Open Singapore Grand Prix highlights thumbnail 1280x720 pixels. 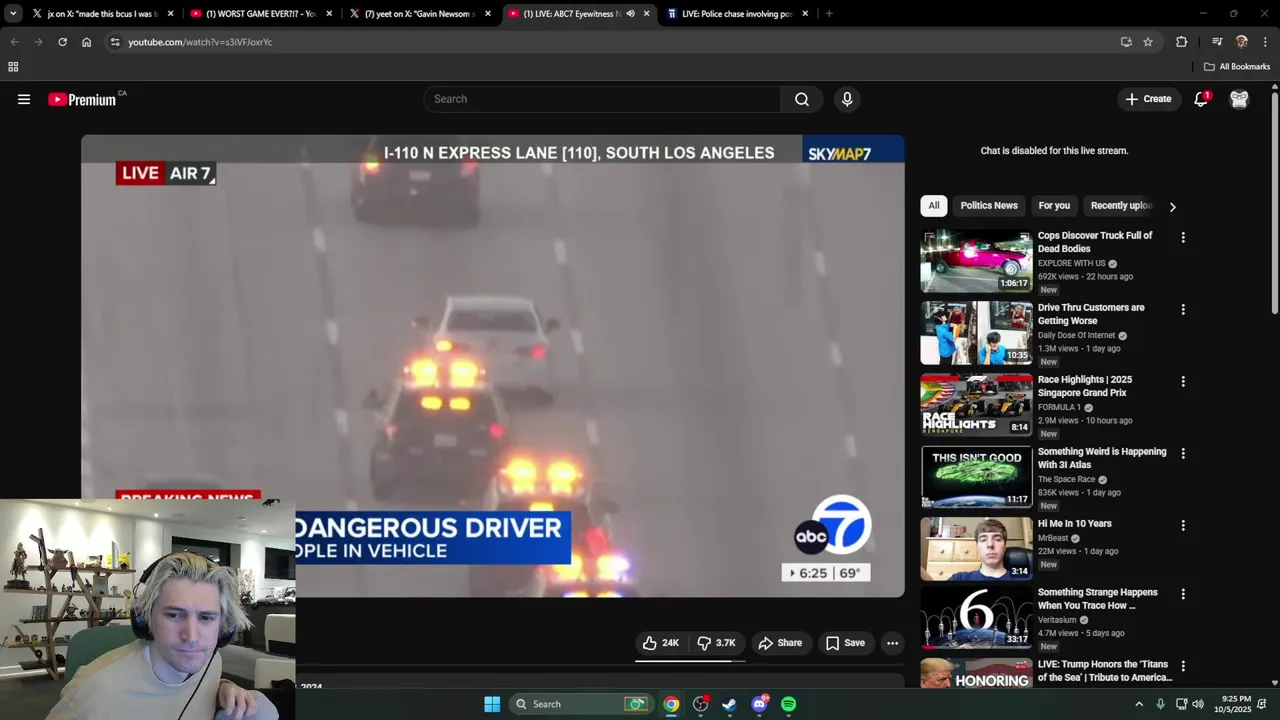click(976, 405)
